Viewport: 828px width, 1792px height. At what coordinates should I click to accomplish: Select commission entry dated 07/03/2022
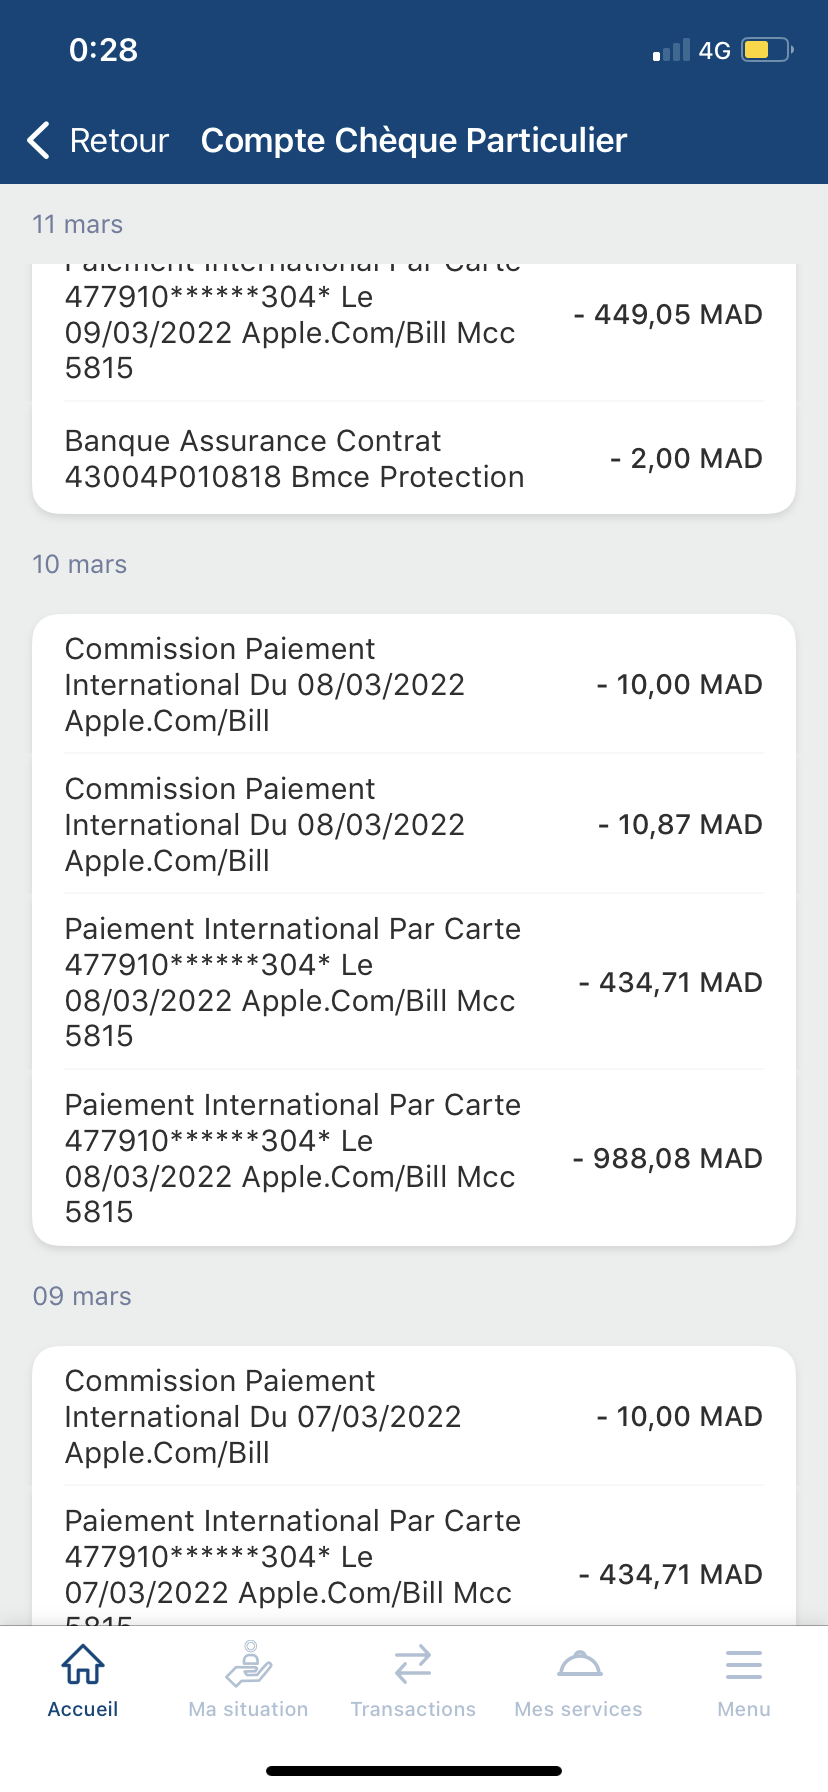(x=414, y=1416)
